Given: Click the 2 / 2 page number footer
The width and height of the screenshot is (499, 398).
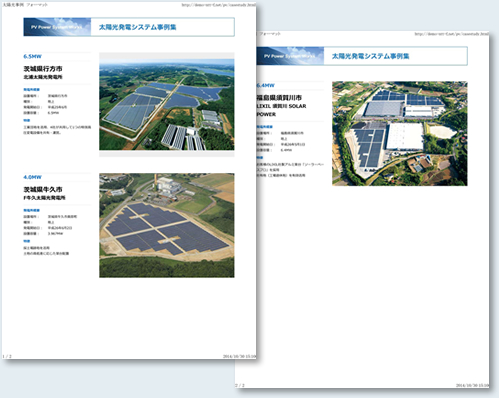Looking at the screenshot, I should pos(240,385).
